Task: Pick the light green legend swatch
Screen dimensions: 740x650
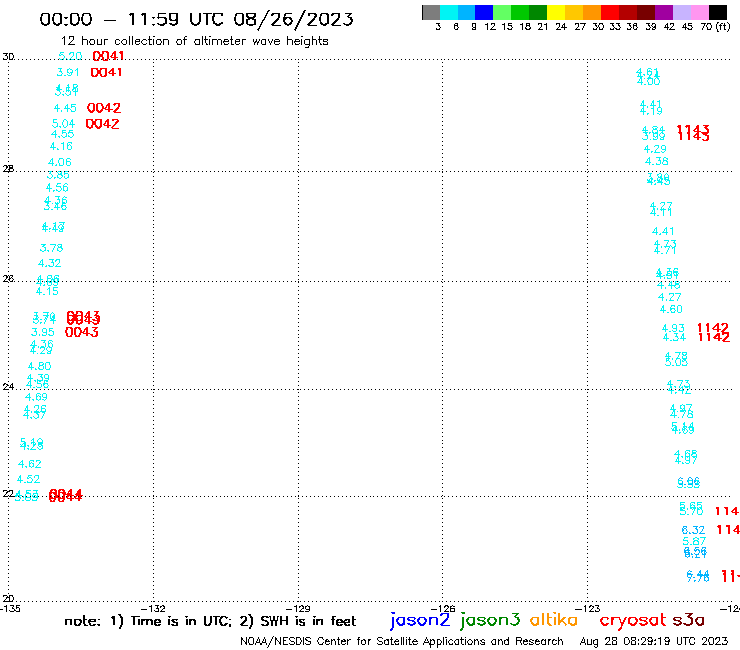Action: click(x=502, y=12)
